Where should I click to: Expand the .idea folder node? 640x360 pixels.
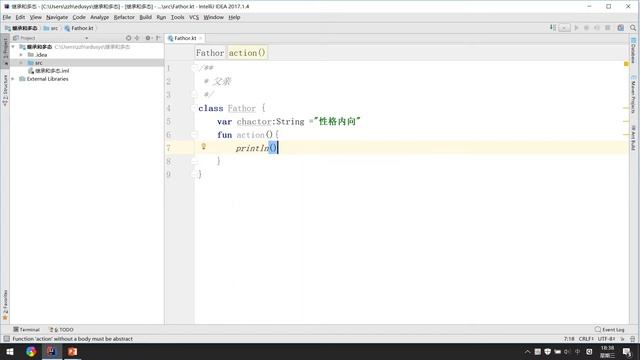point(21,55)
